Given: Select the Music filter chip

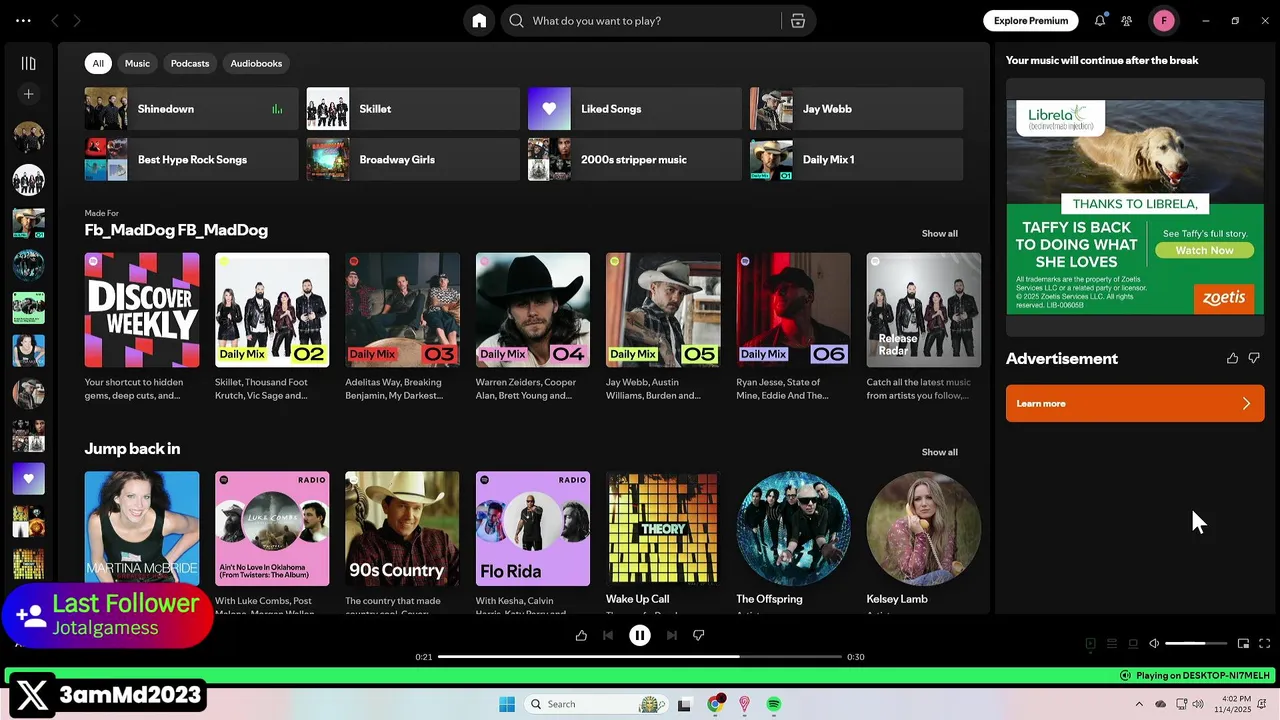Looking at the screenshot, I should tap(137, 63).
